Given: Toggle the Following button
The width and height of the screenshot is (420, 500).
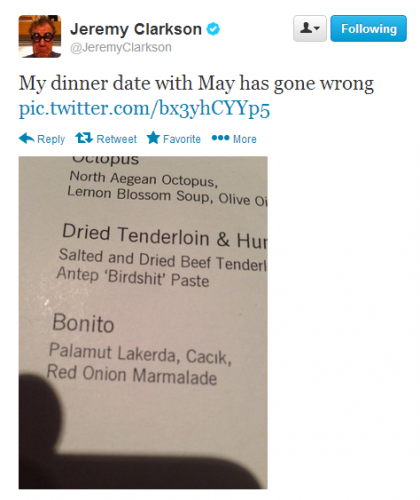Looking at the screenshot, I should pyautogui.click(x=368, y=28).
